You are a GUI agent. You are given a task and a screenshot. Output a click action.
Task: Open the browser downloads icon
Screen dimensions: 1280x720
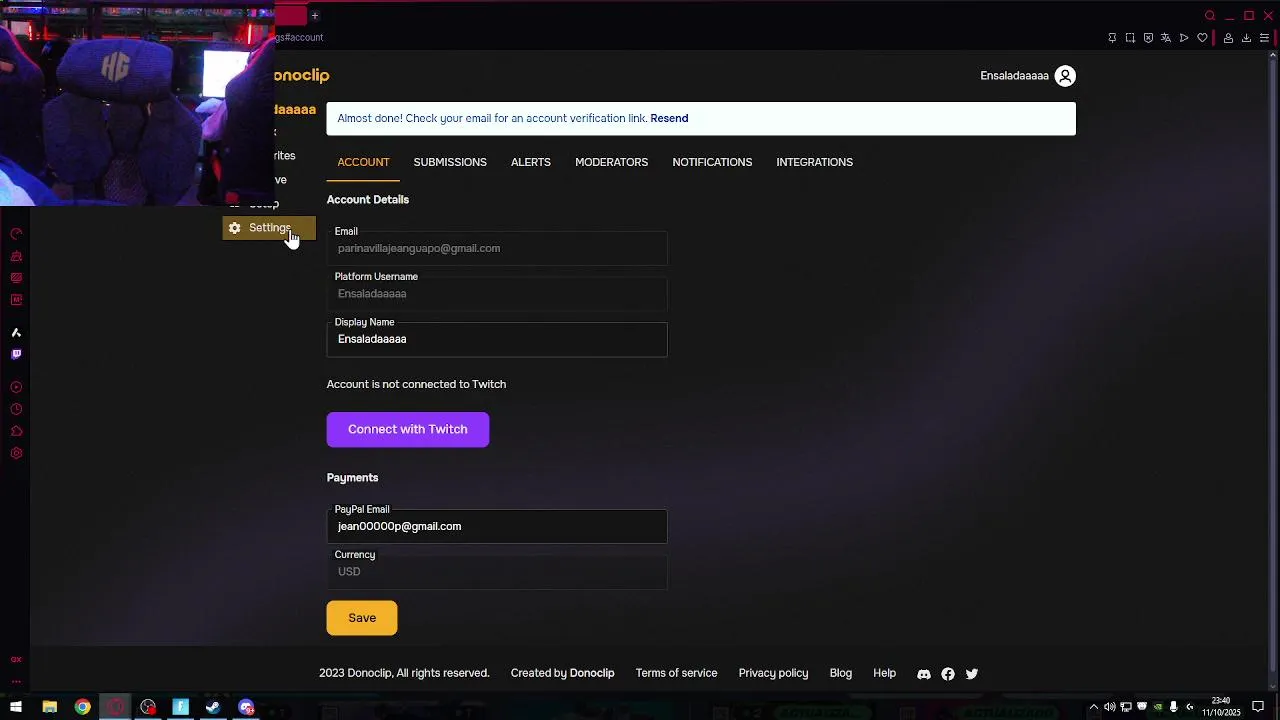coord(1246,38)
